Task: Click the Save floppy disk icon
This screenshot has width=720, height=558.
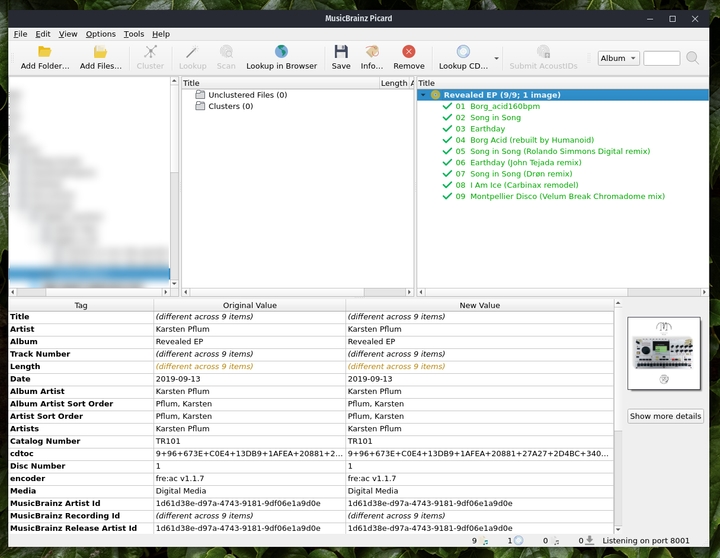Action: point(341,51)
